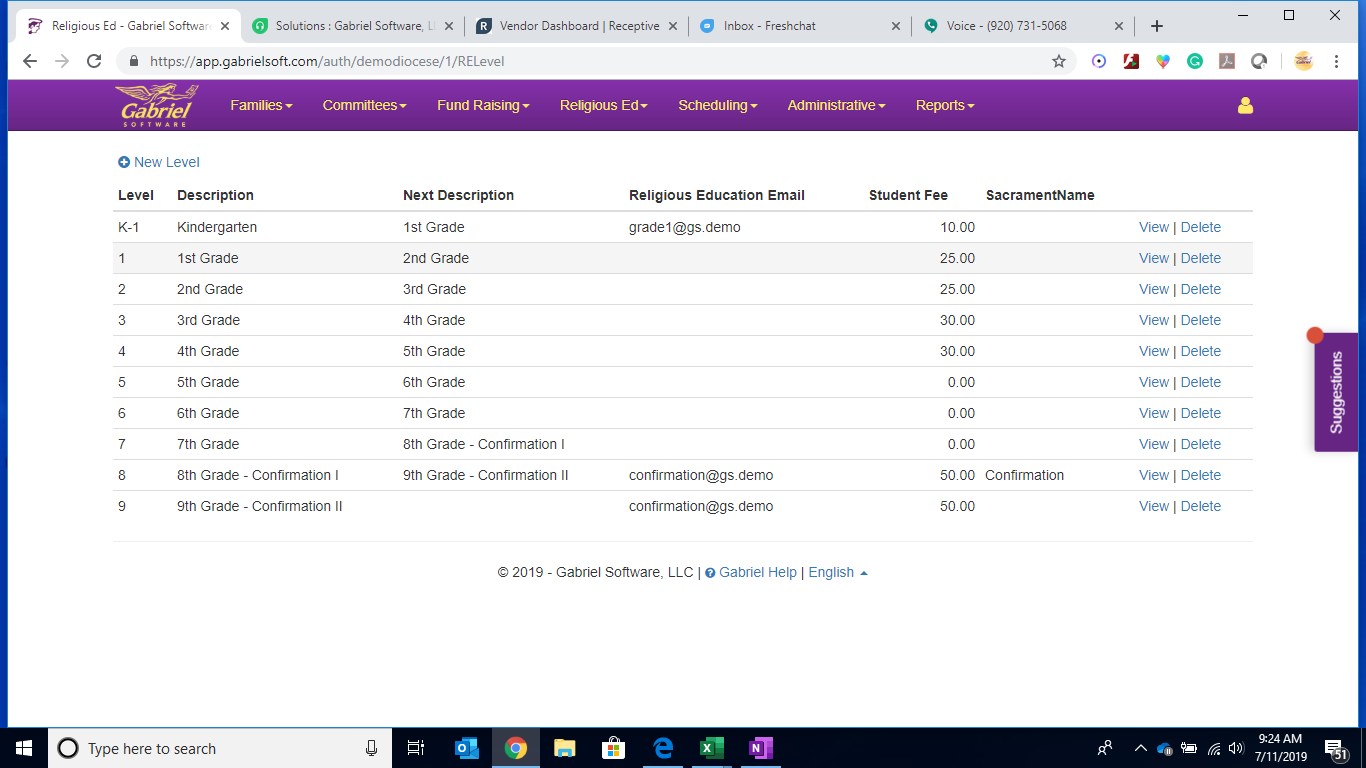
Task: Launch Outlook from taskbar
Action: [x=467, y=748]
